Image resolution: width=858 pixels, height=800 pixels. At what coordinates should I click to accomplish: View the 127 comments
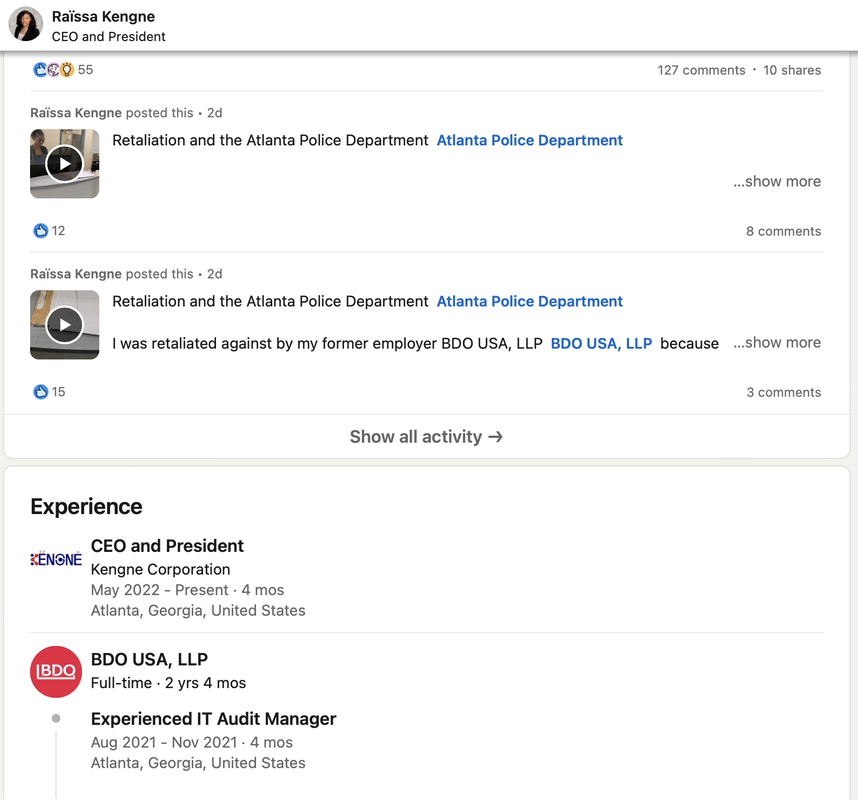(701, 70)
